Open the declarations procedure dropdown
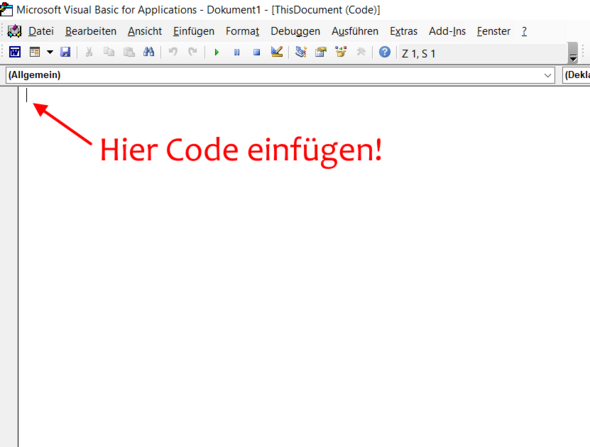This screenshot has height=447, width=590. pyautogui.click(x=576, y=75)
